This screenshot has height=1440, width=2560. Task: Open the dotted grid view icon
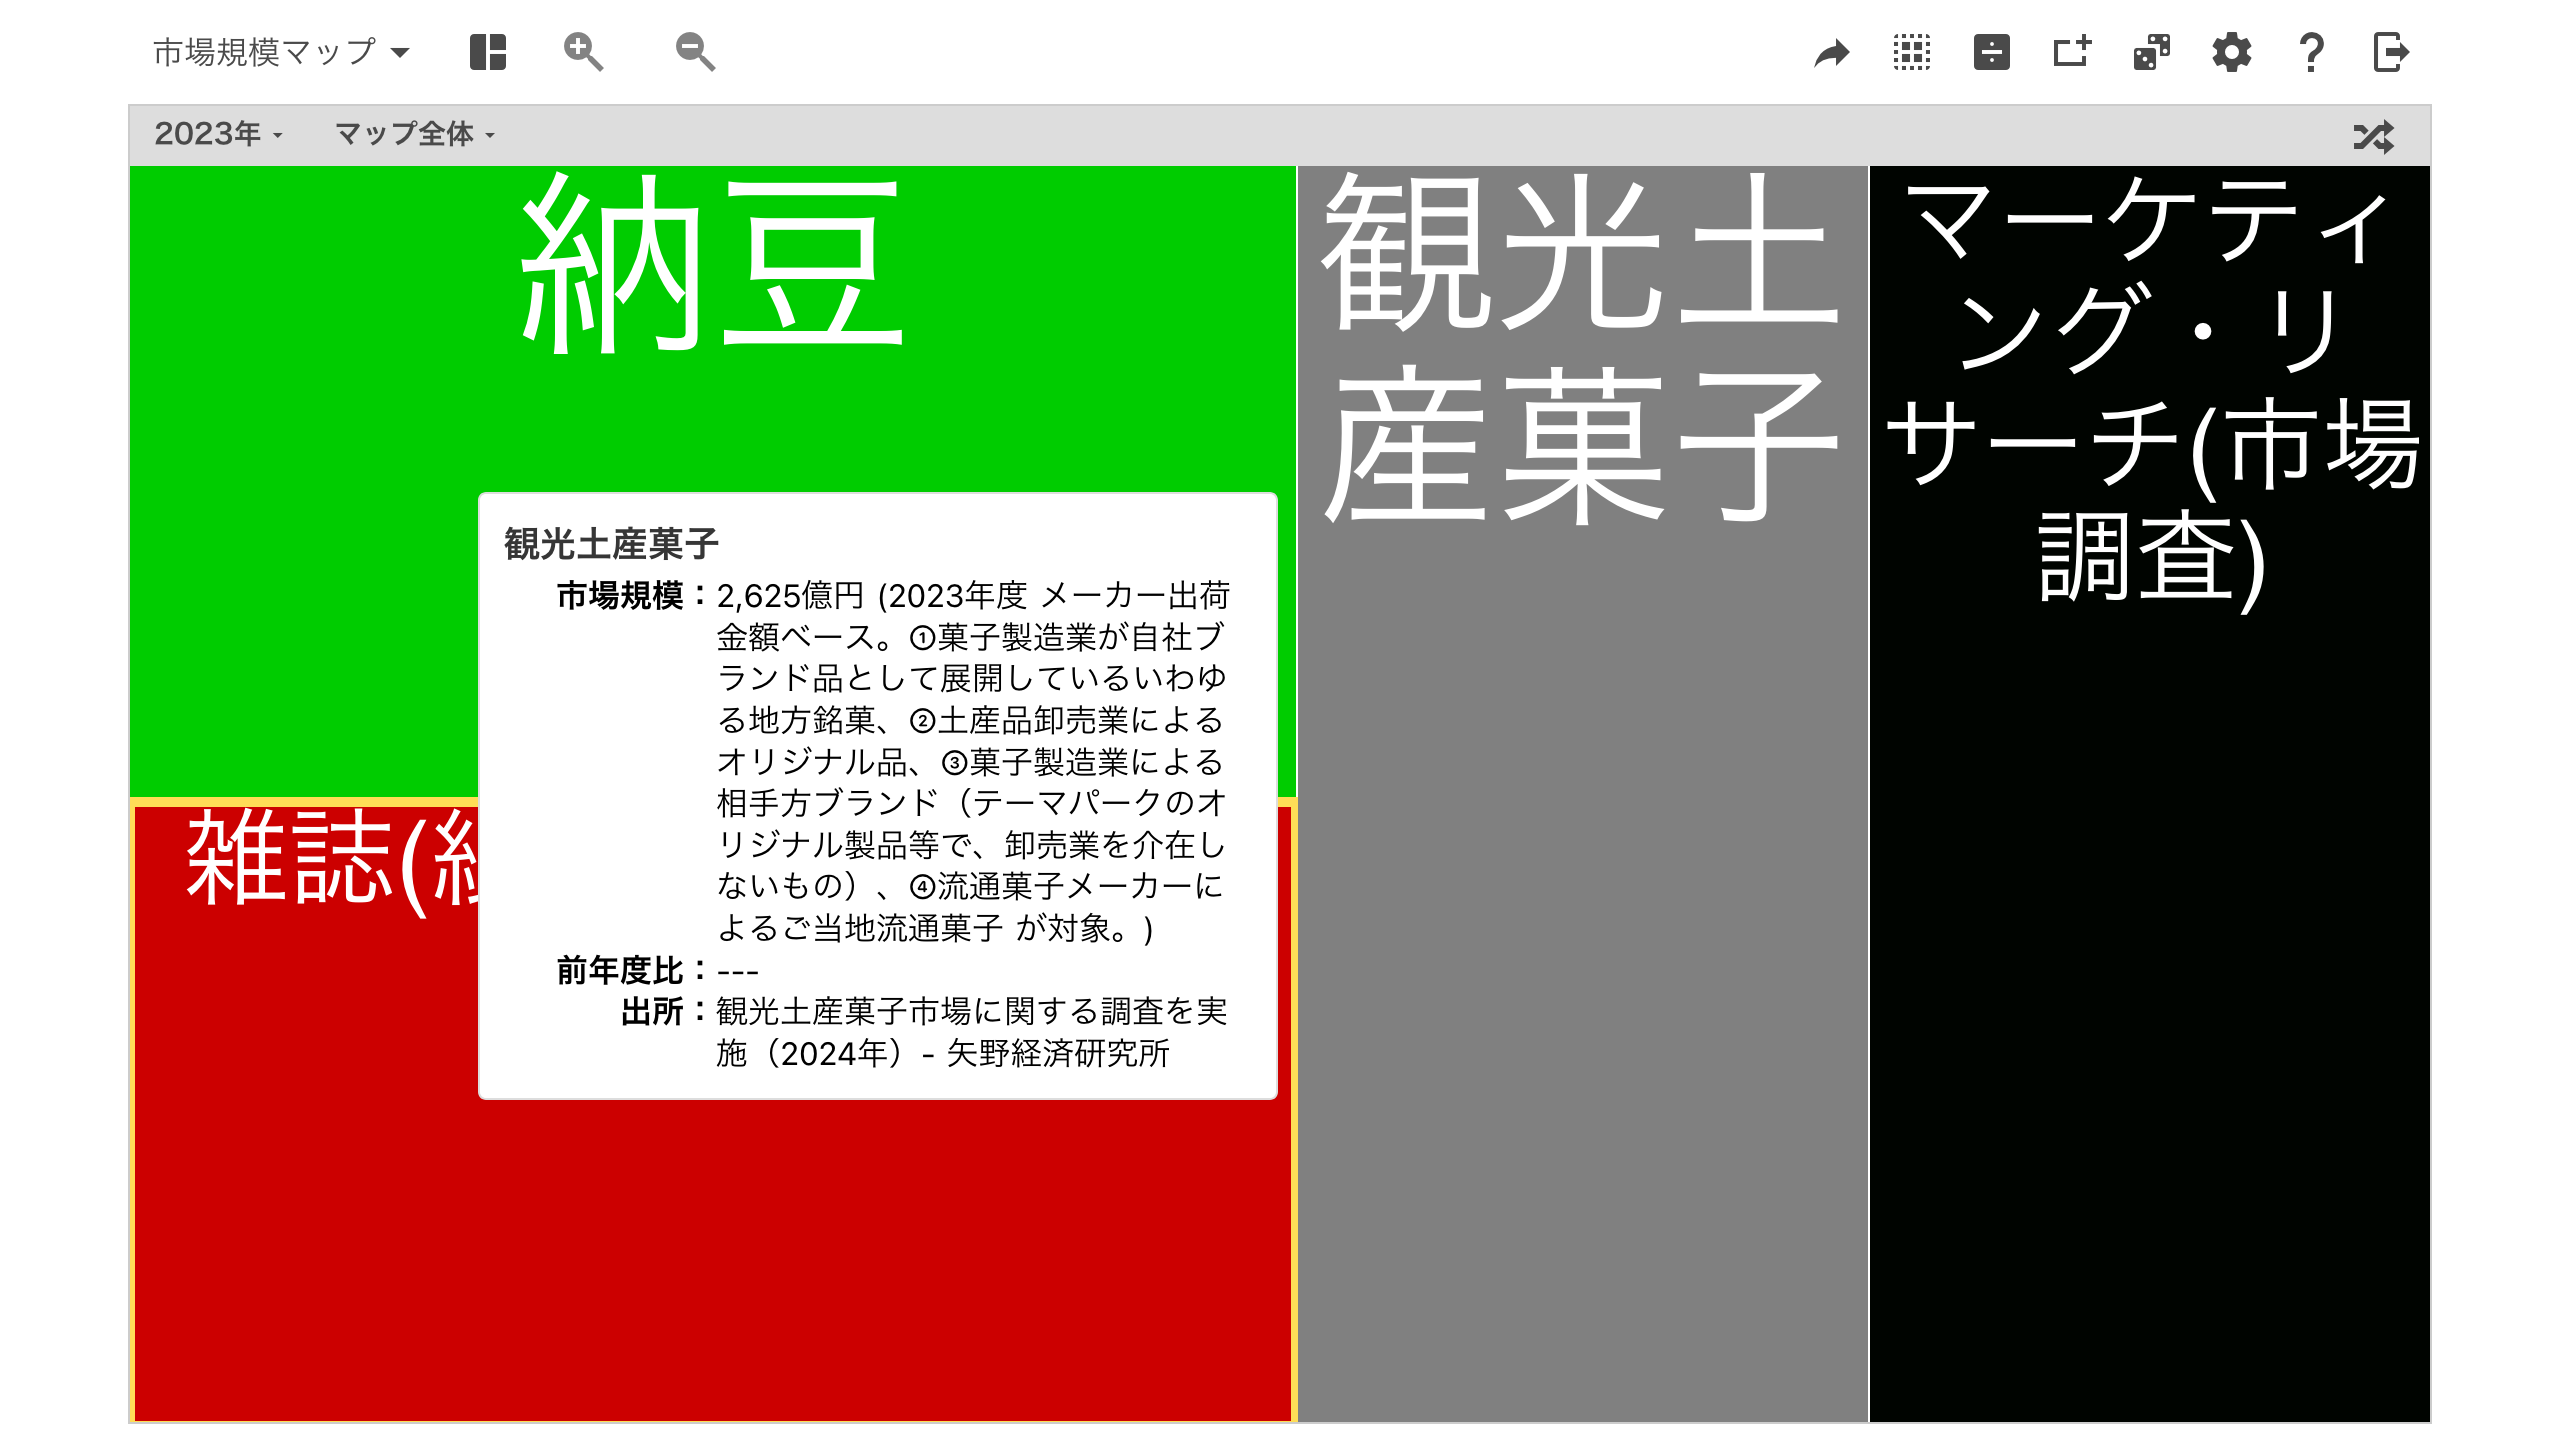pyautogui.click(x=1912, y=52)
